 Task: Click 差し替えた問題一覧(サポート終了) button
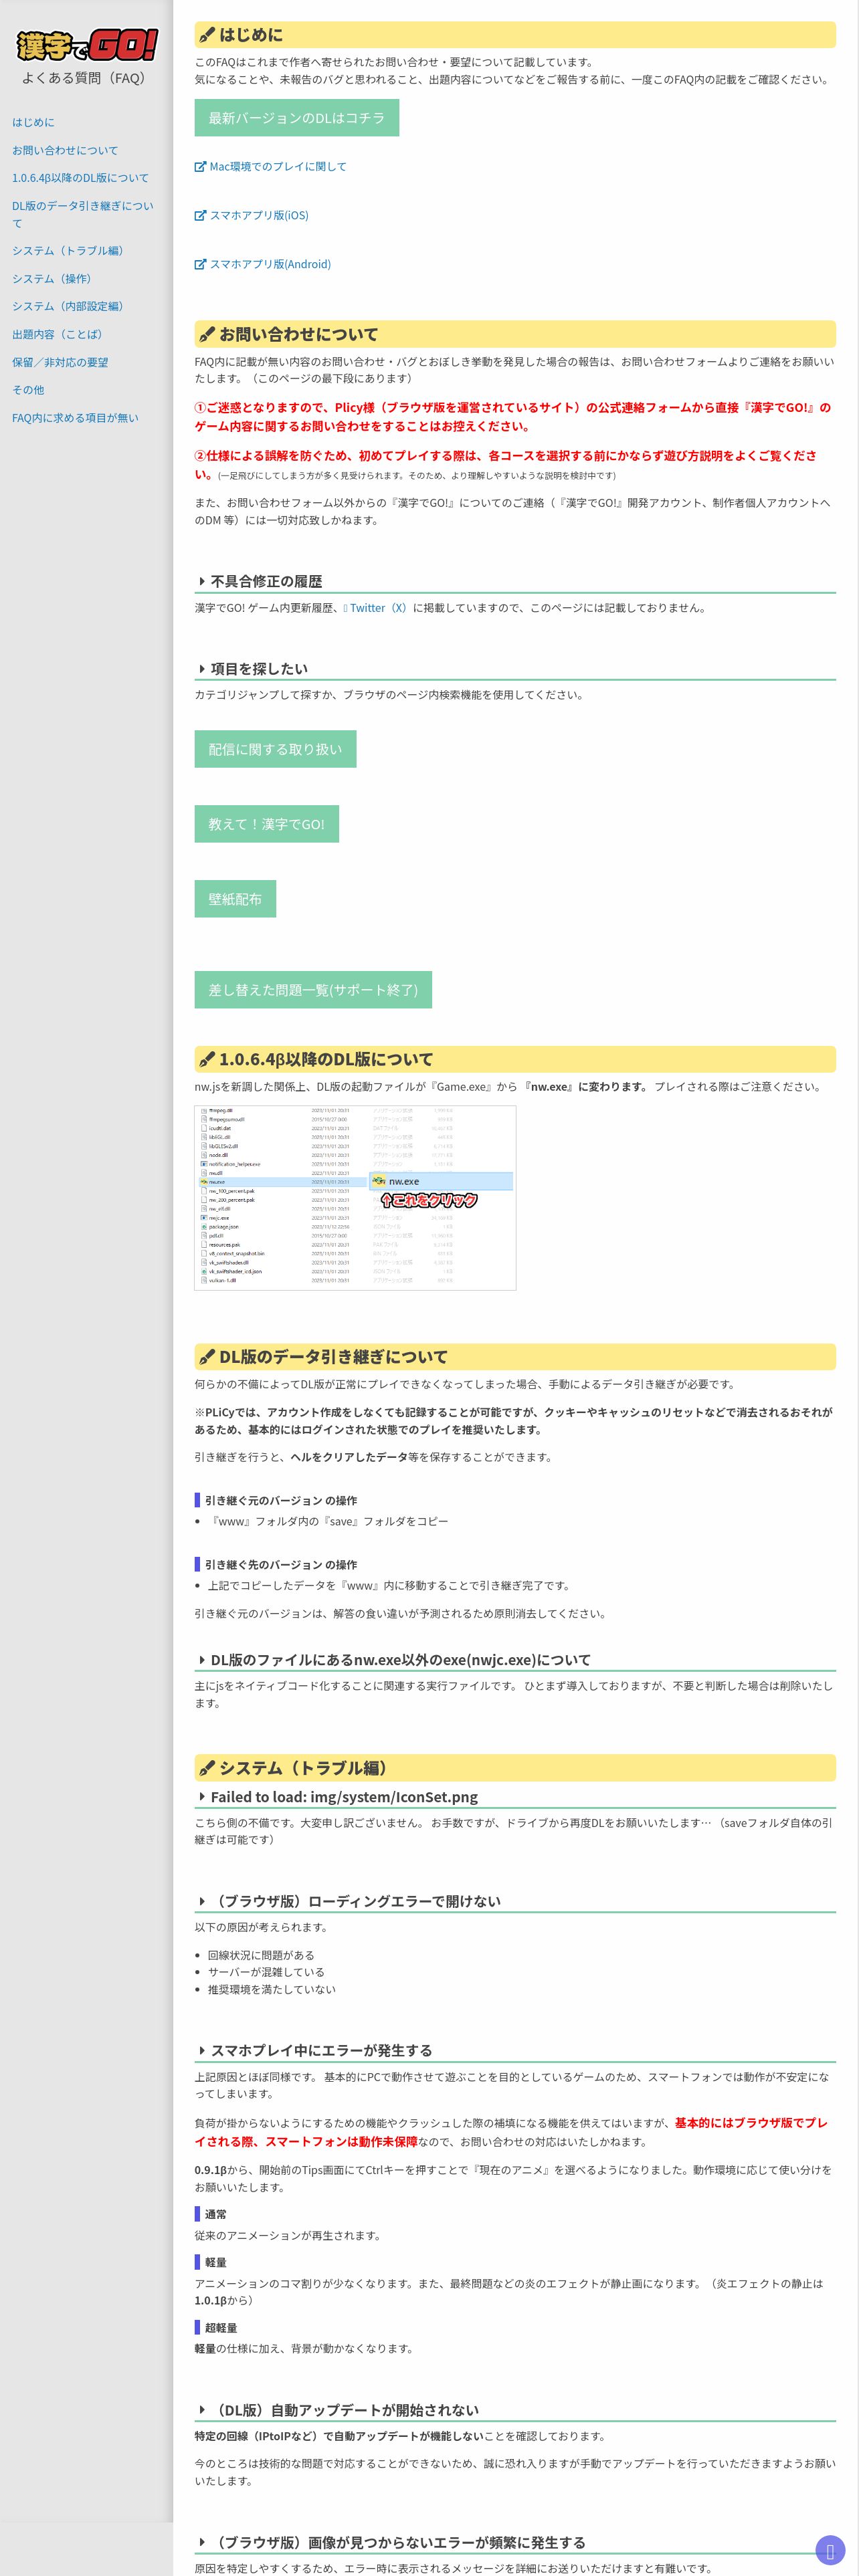coord(313,990)
